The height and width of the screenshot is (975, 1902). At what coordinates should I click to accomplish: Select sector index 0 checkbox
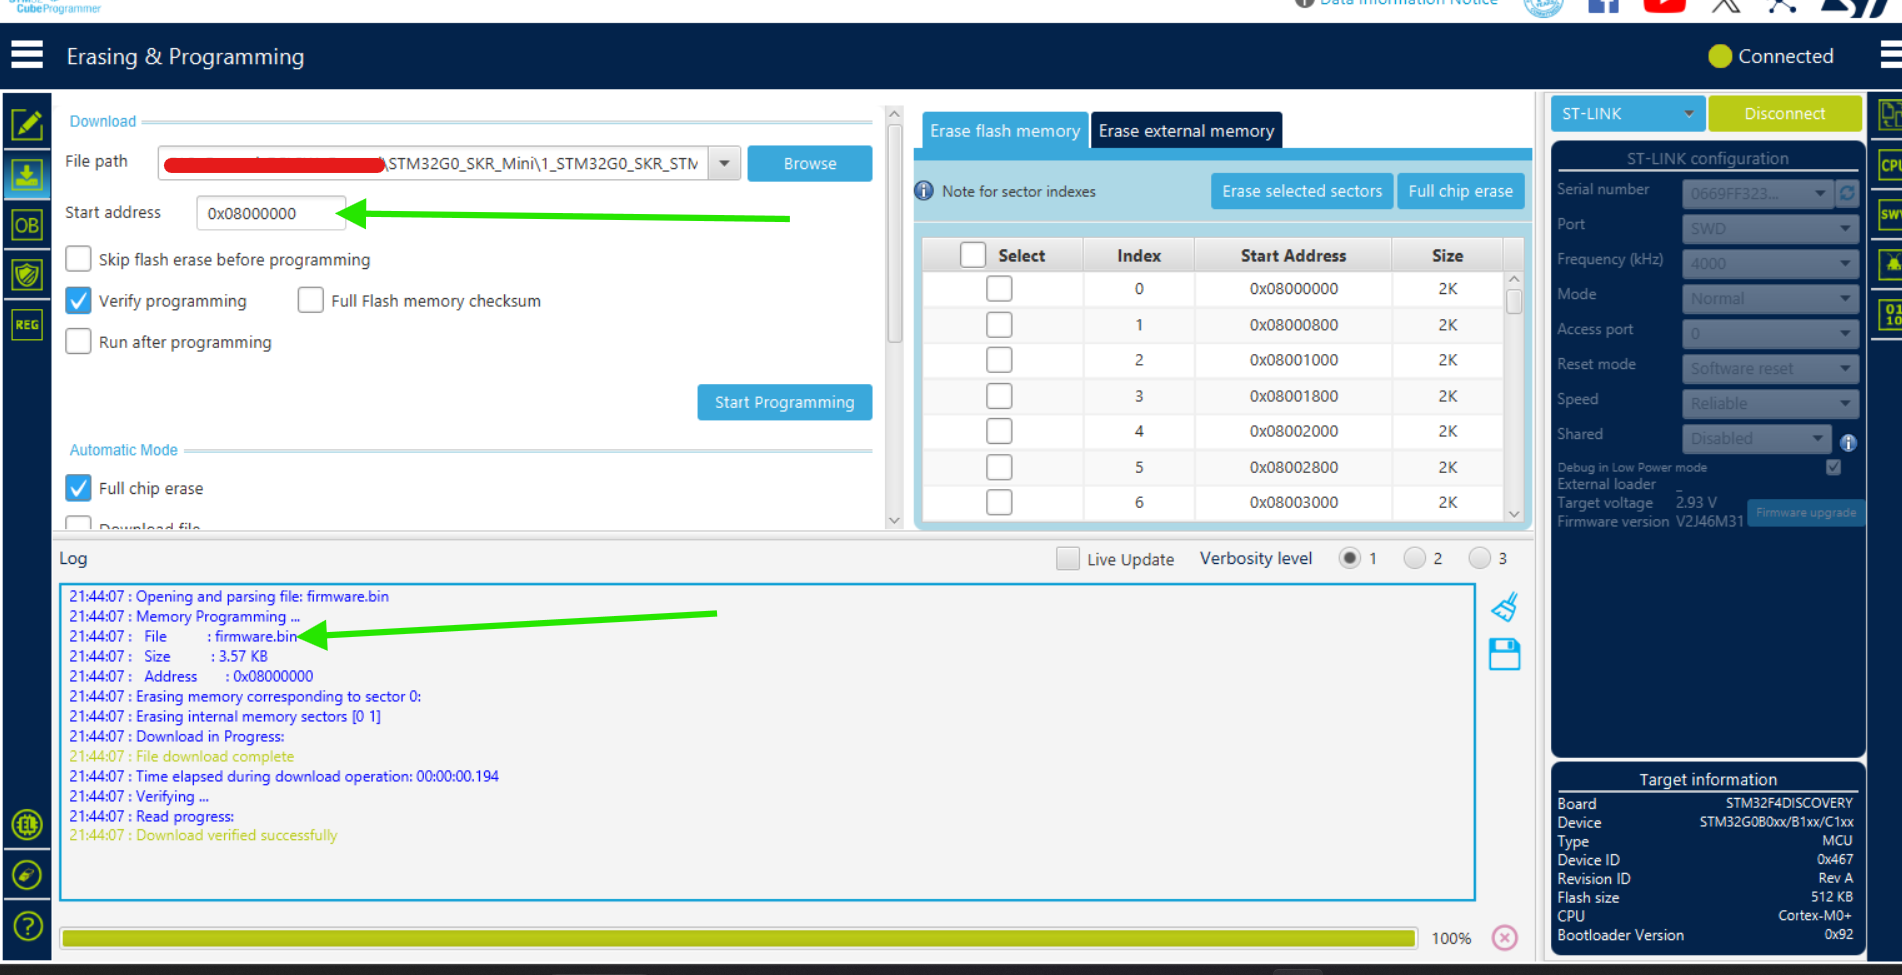999,289
